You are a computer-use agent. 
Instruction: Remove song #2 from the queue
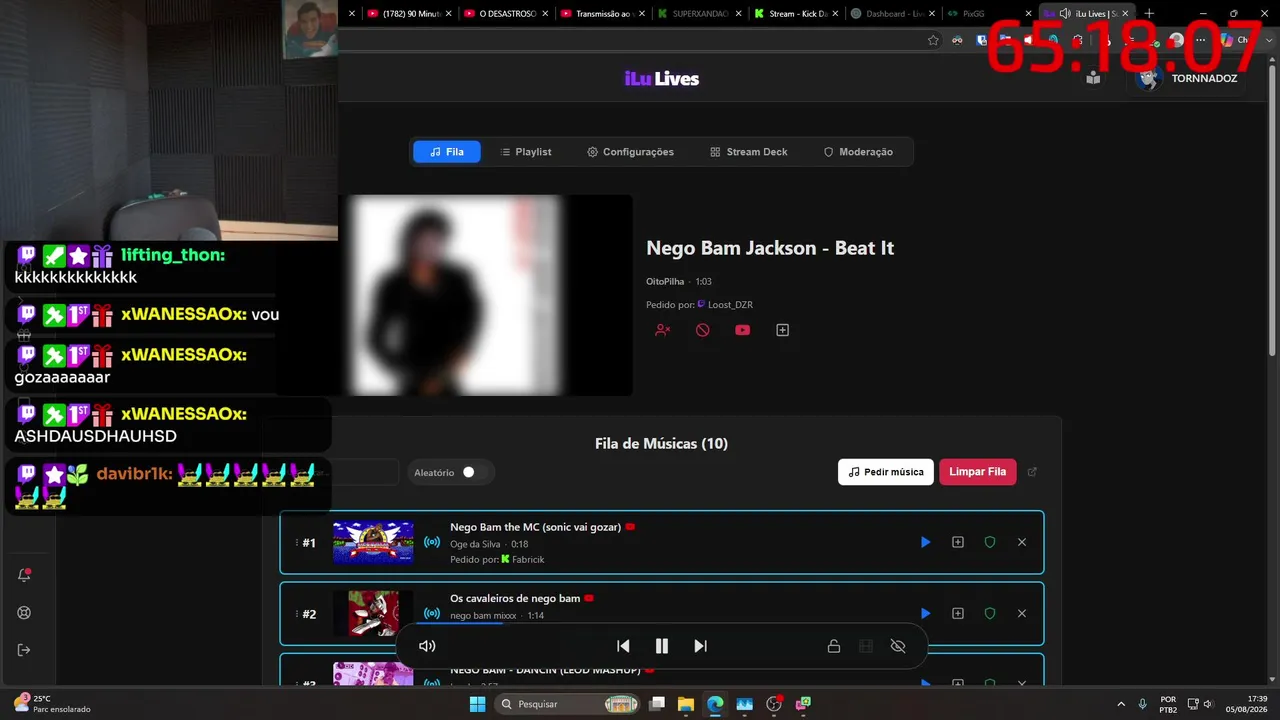coord(1022,613)
